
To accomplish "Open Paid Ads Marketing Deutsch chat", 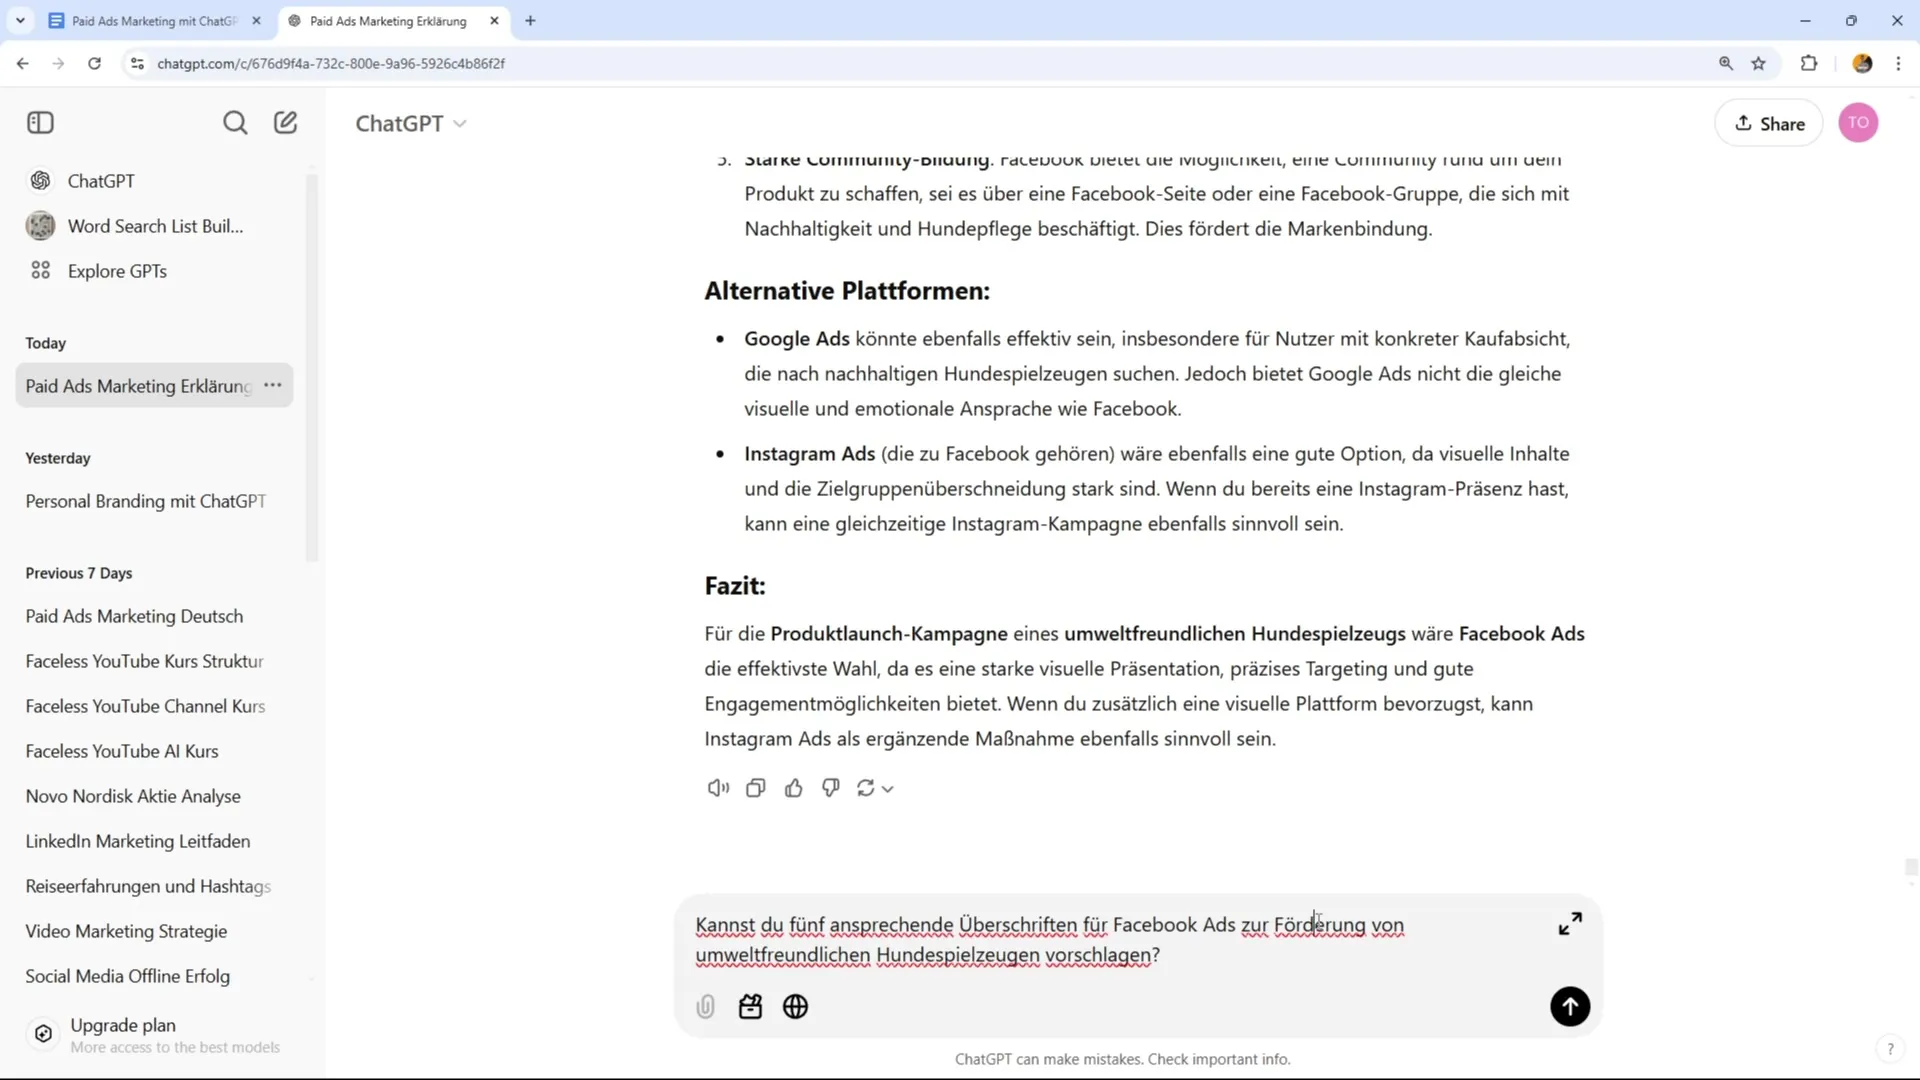I will pos(134,616).
